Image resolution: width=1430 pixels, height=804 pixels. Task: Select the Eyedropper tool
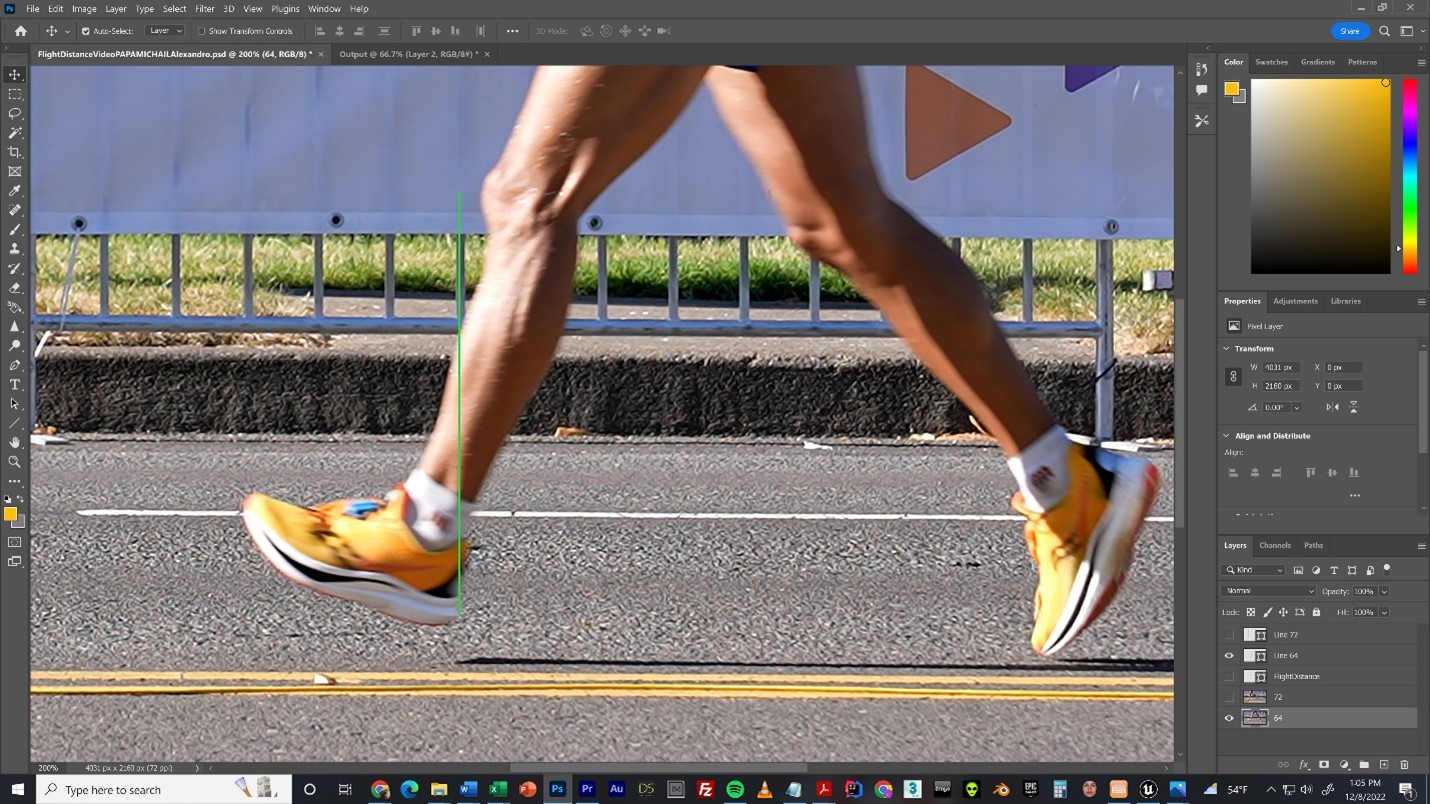pyautogui.click(x=15, y=191)
